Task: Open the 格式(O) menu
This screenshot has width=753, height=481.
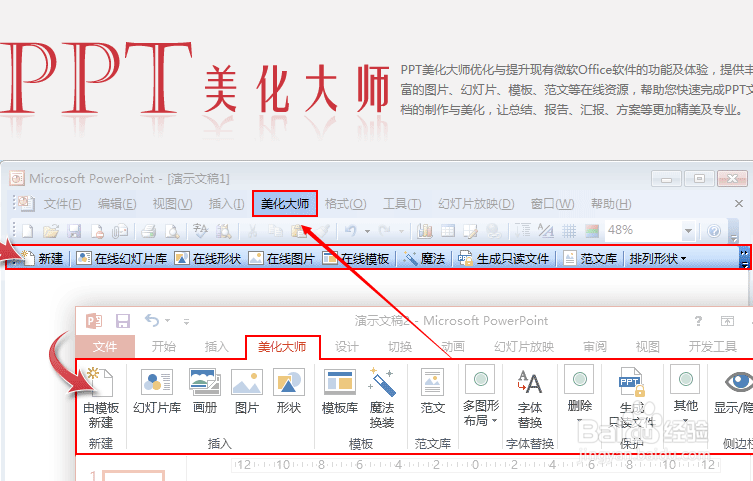Action: pos(345,204)
